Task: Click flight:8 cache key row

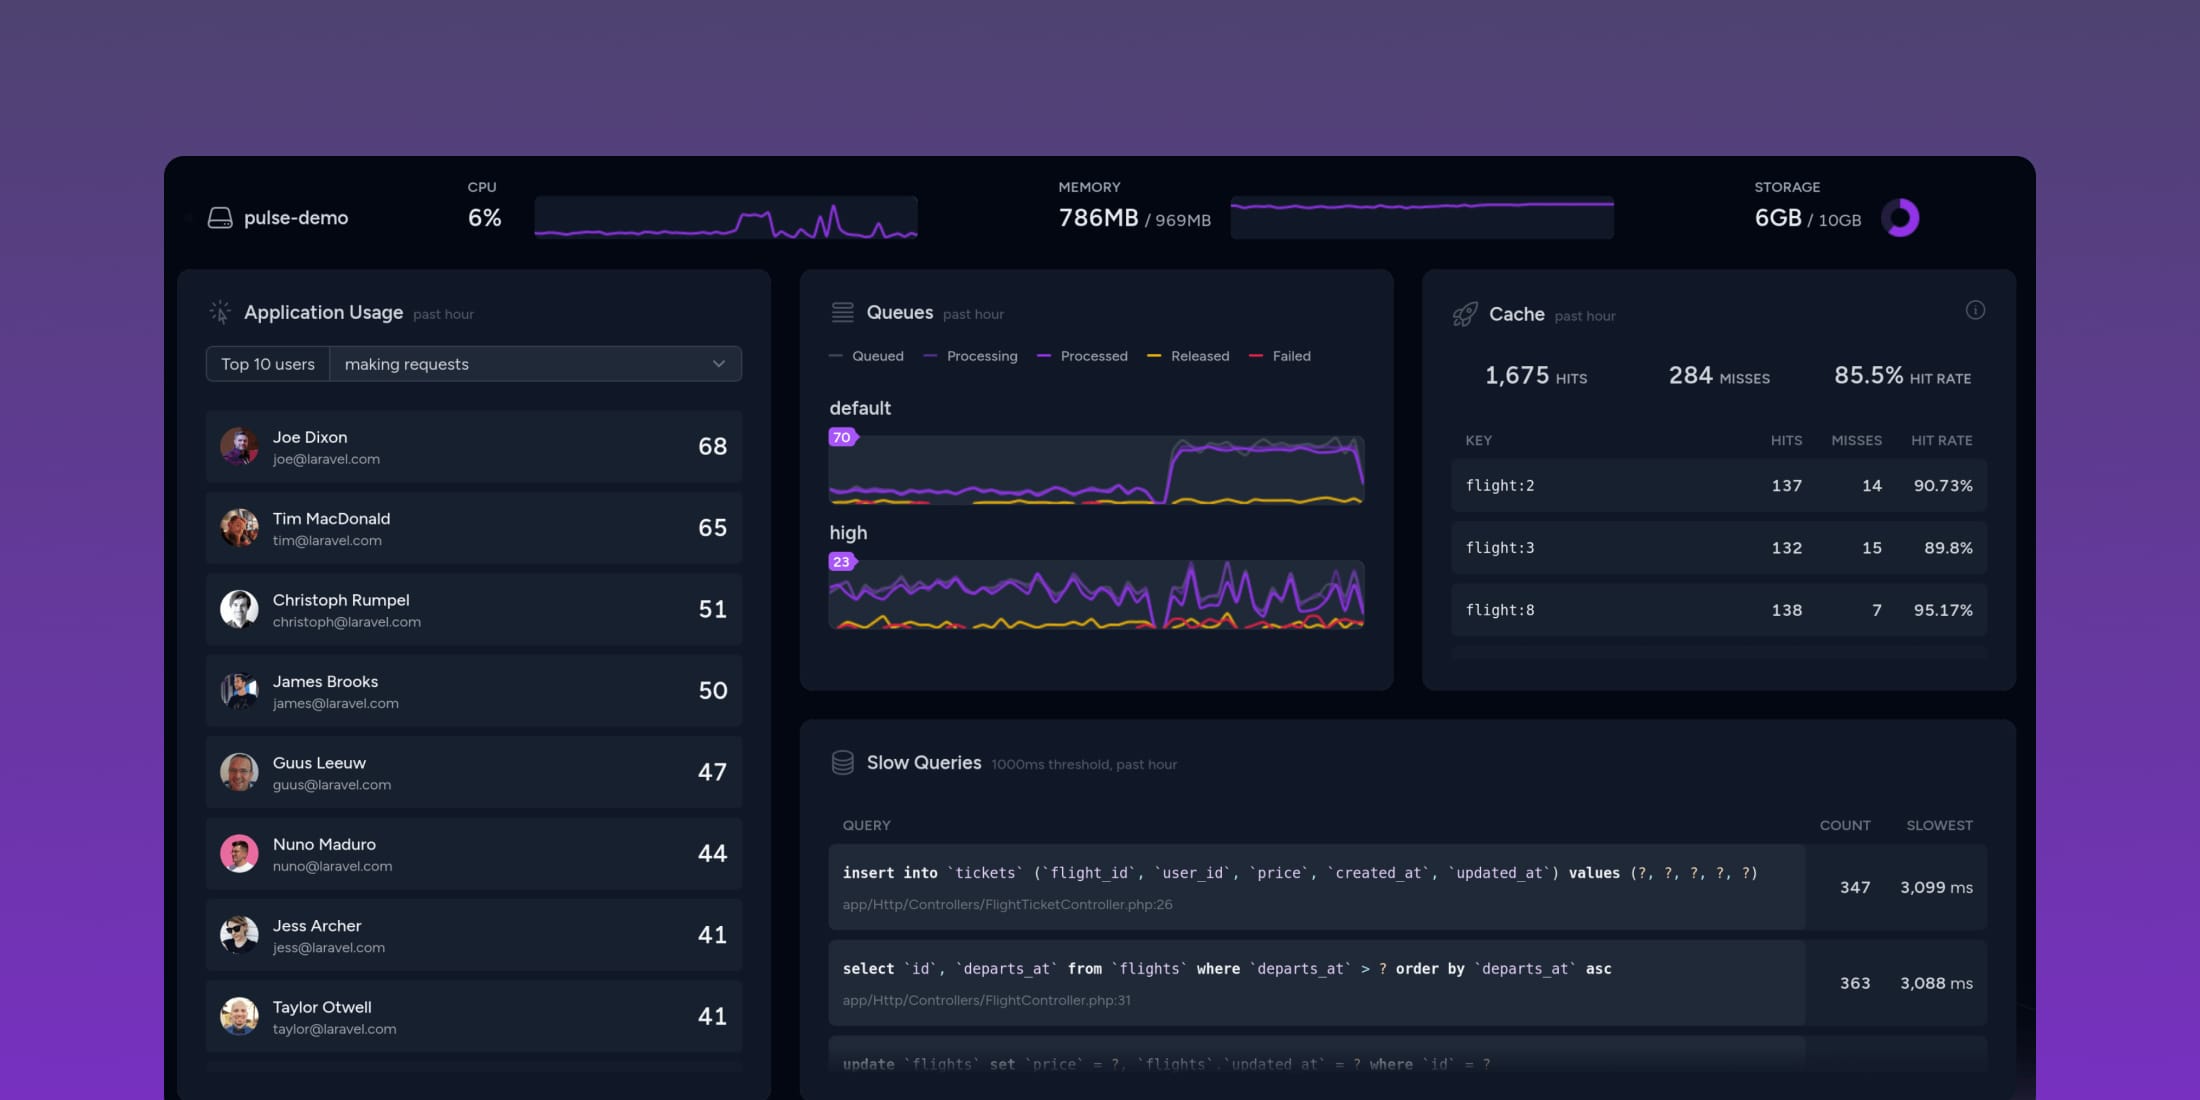Action: pos(1712,609)
